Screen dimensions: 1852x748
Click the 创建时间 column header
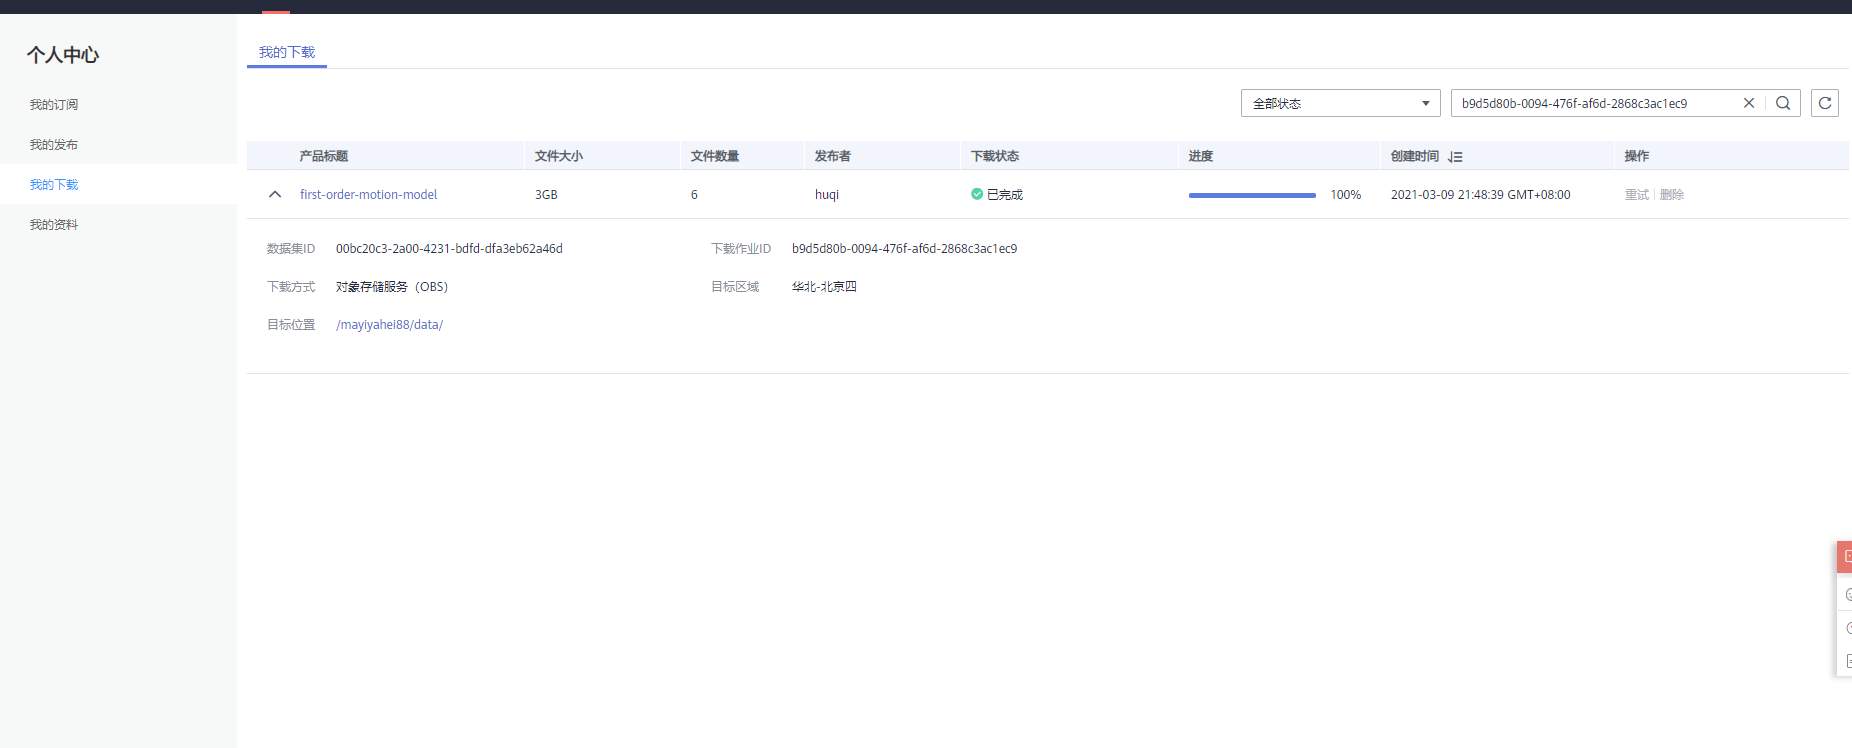pos(1415,156)
